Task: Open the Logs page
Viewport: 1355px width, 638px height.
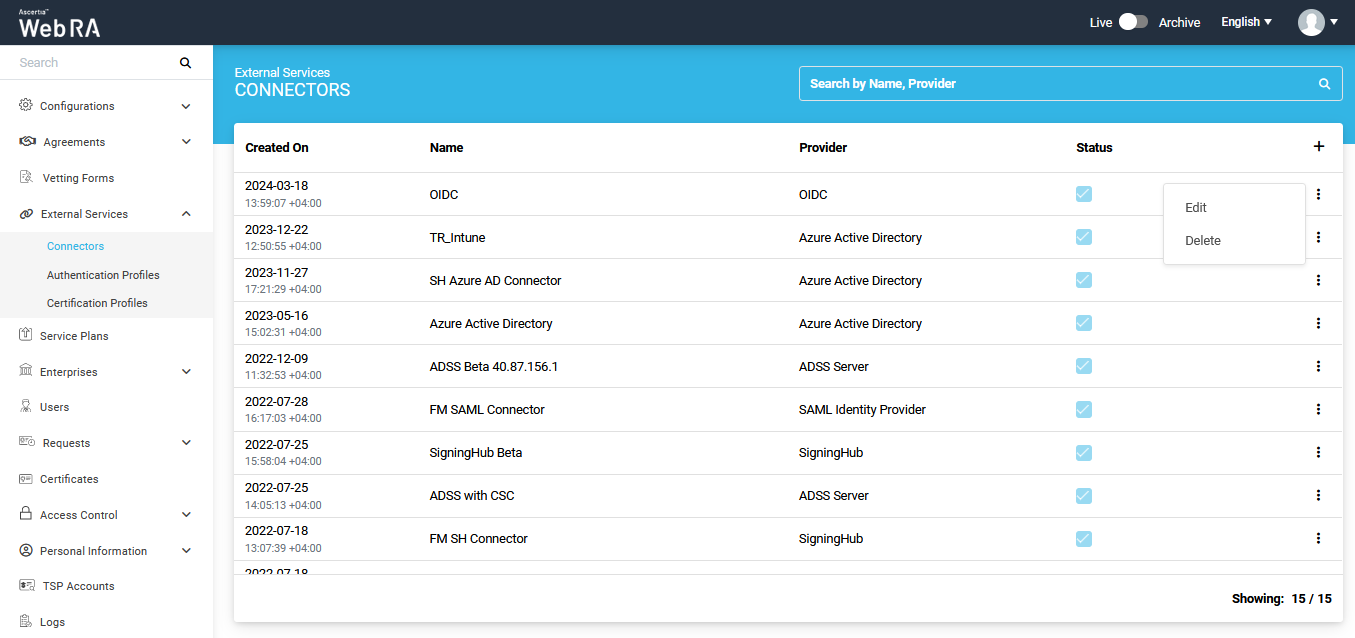Action: pyautogui.click(x=52, y=622)
